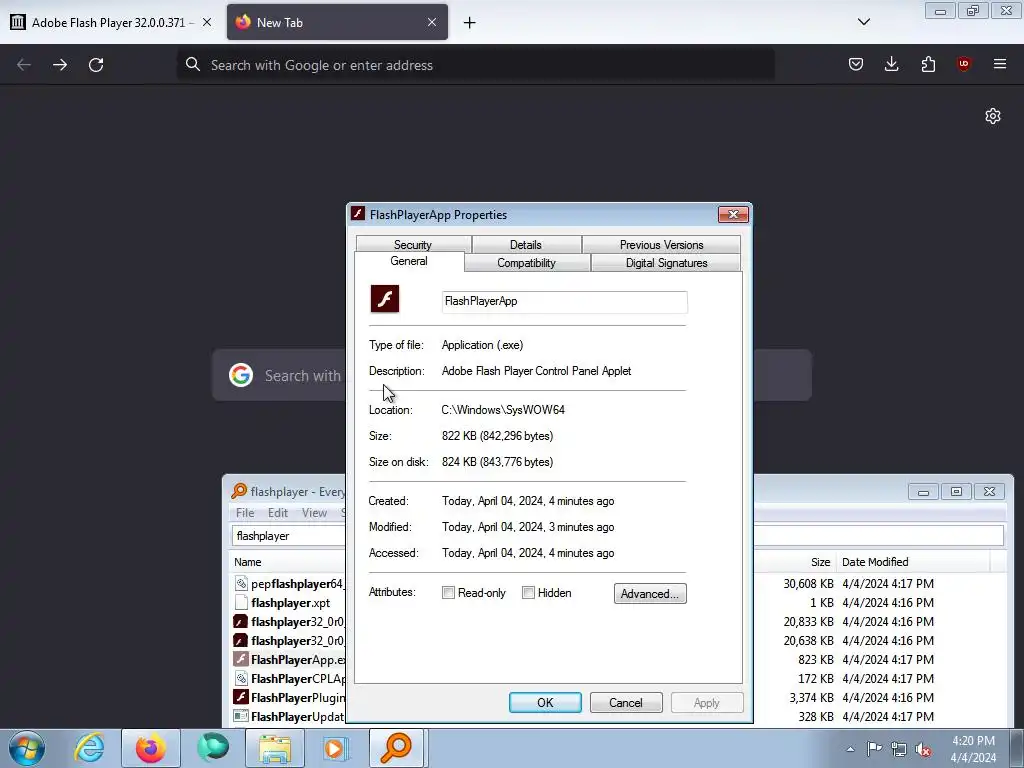The height and width of the screenshot is (768, 1024).
Task: Launch Internet Explorer from taskbar
Action: coord(89,748)
